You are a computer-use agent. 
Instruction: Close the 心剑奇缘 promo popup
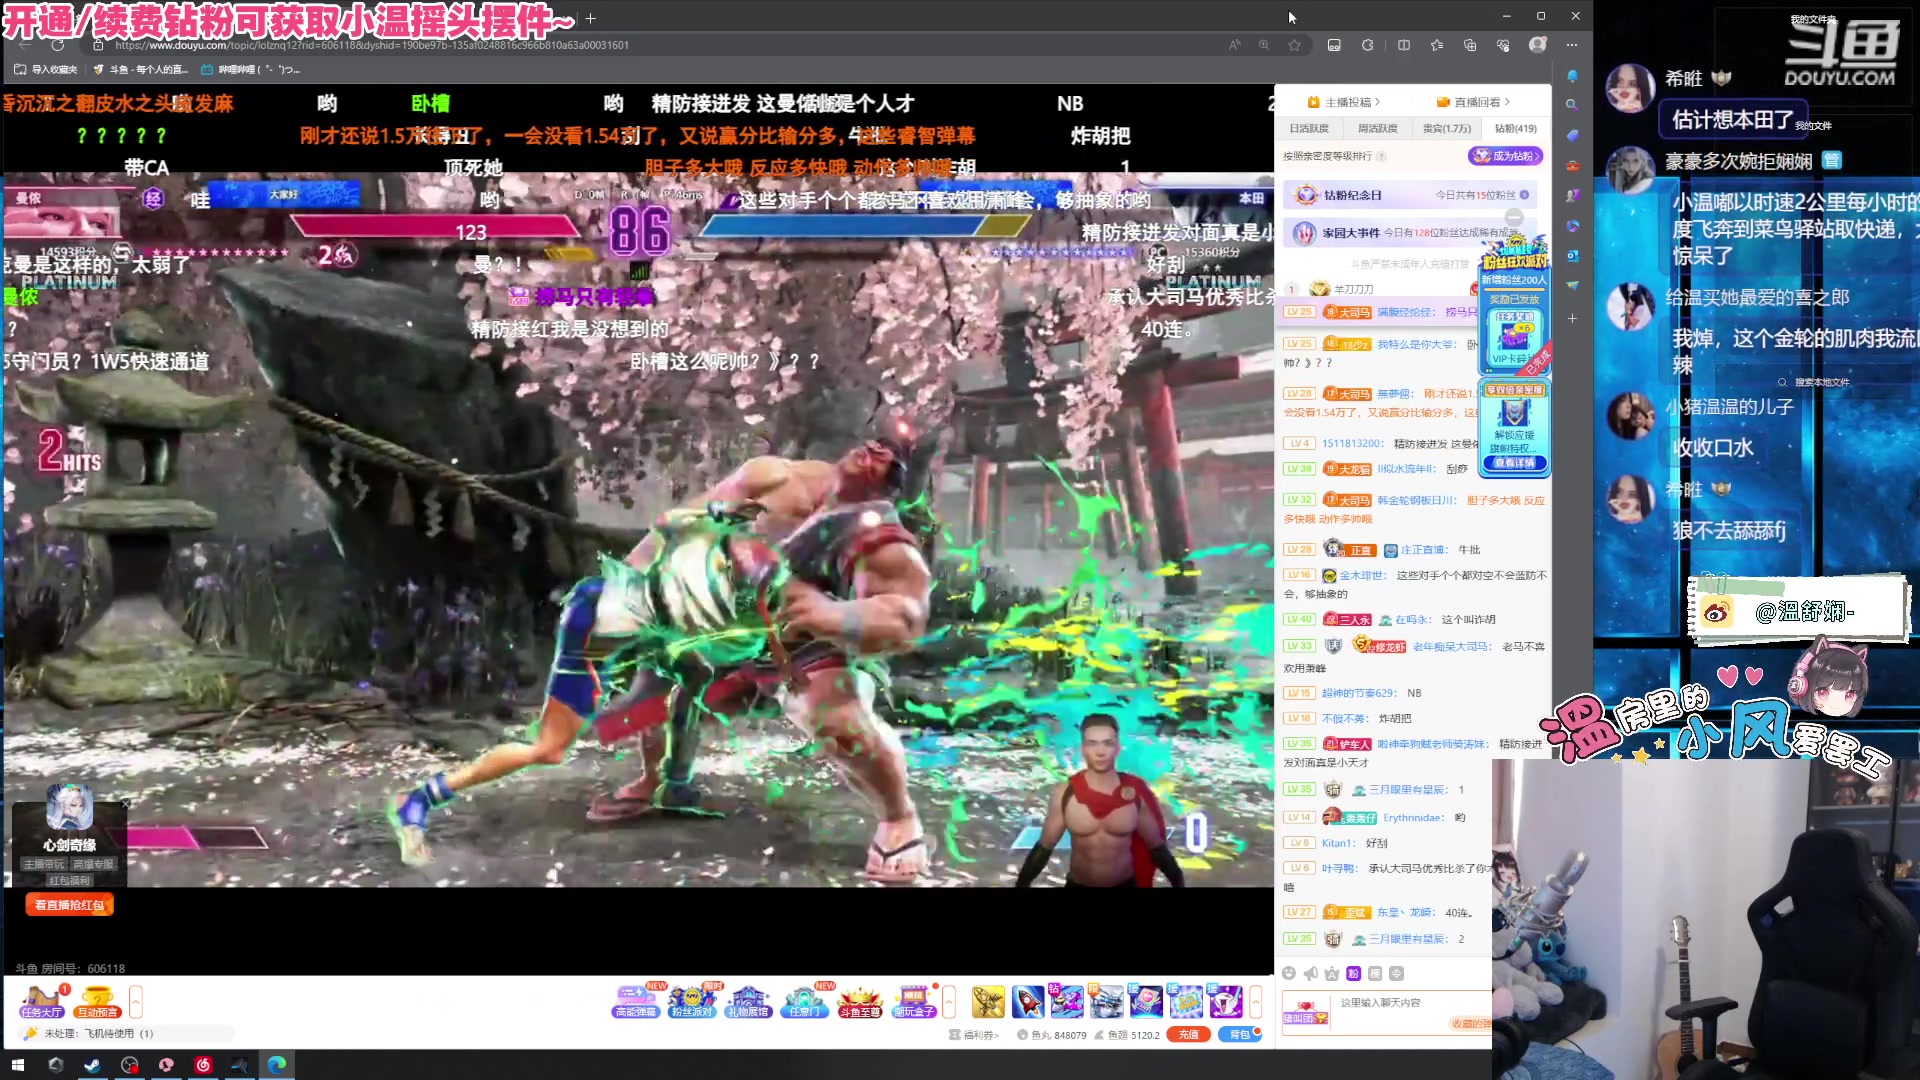point(125,803)
